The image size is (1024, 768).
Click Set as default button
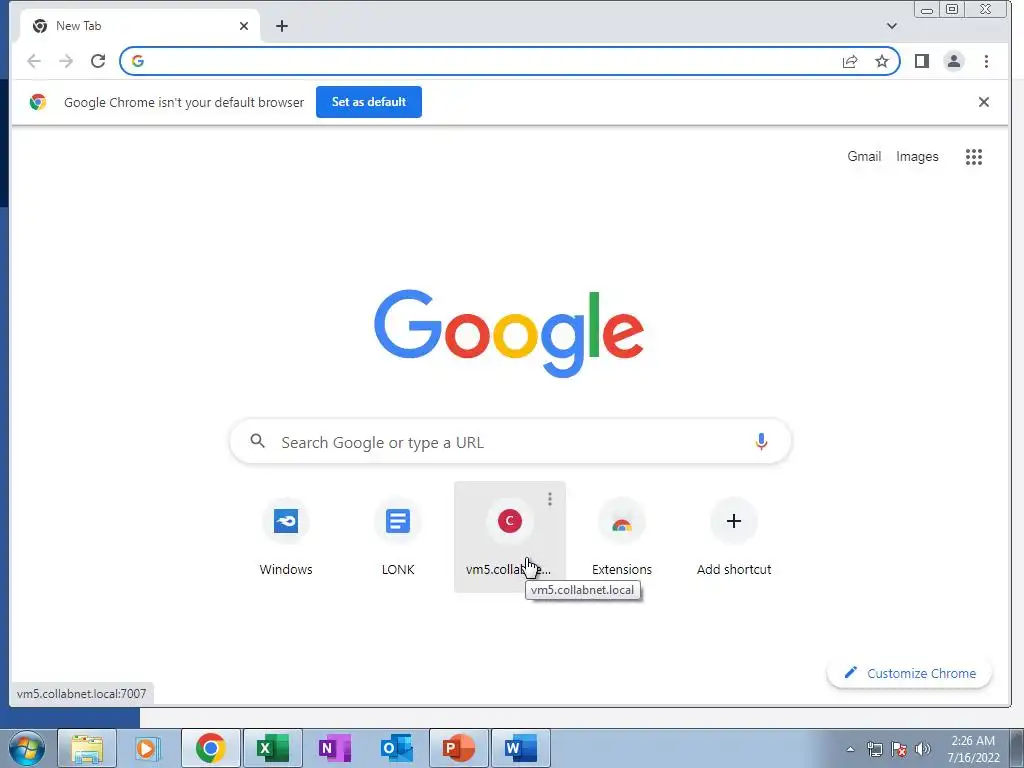(368, 102)
